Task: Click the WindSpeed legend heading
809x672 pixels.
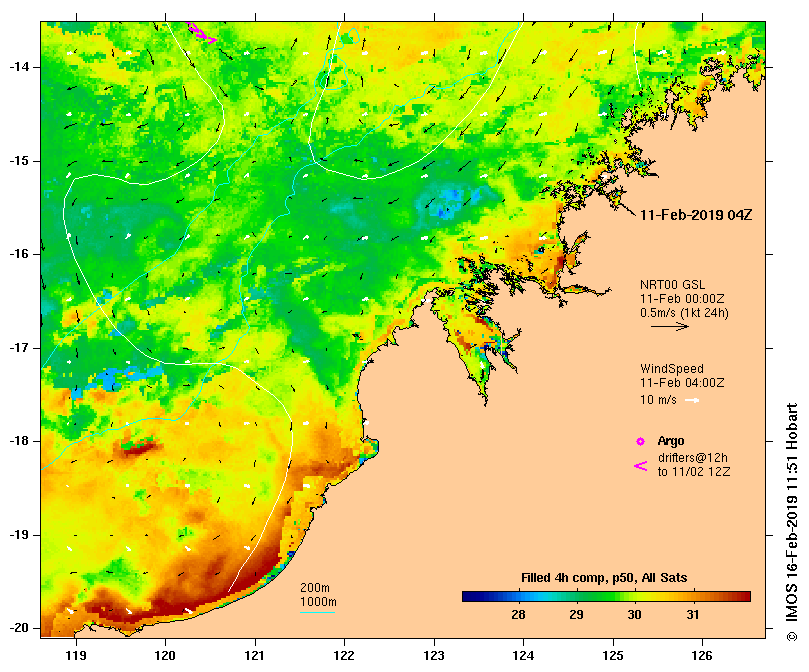Action: 672,369
